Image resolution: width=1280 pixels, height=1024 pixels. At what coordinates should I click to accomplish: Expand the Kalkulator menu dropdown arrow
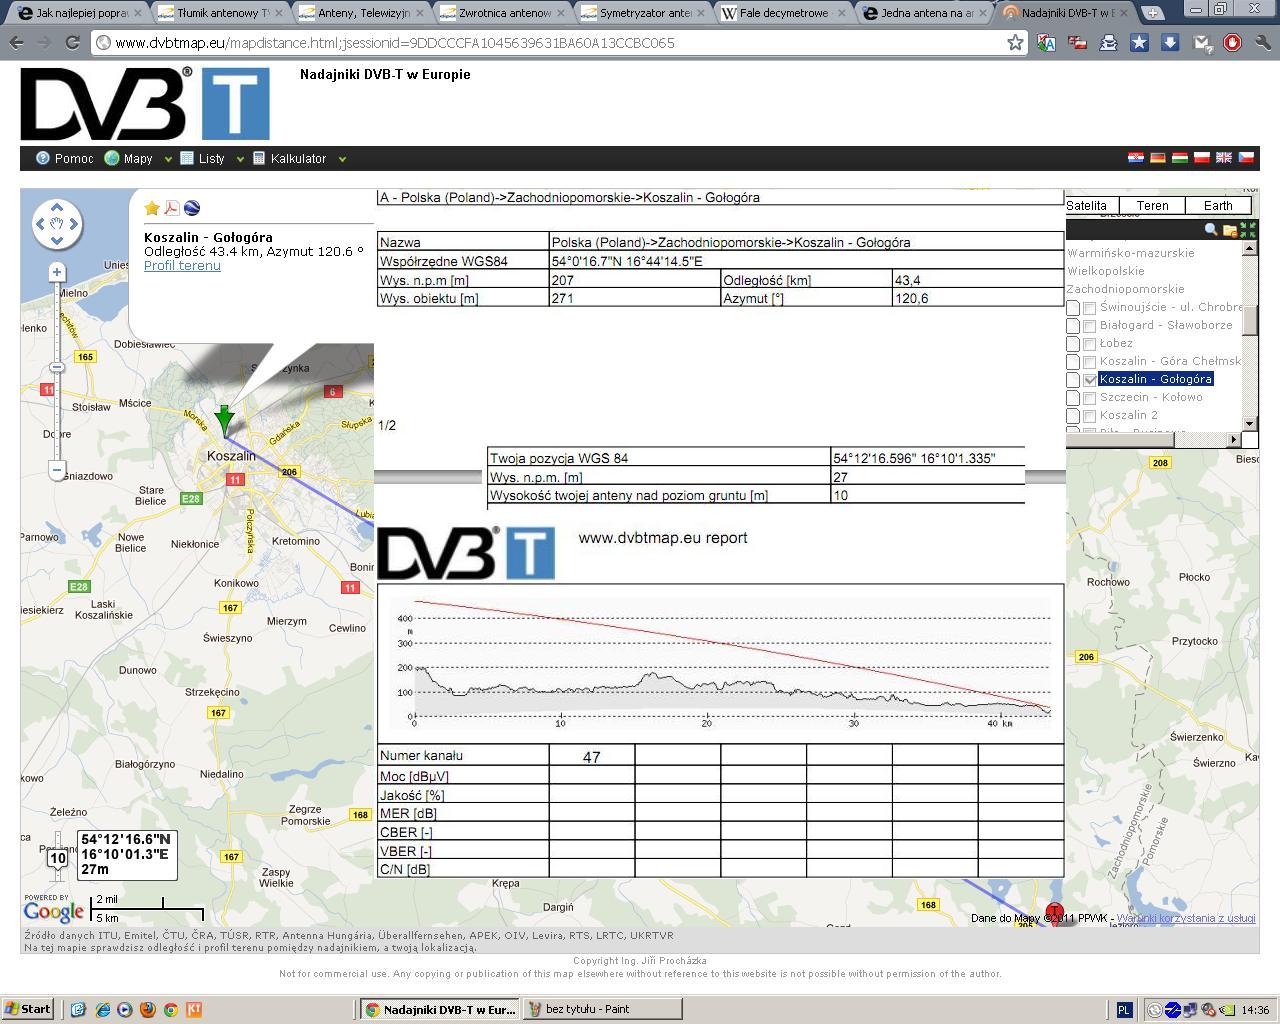(342, 159)
